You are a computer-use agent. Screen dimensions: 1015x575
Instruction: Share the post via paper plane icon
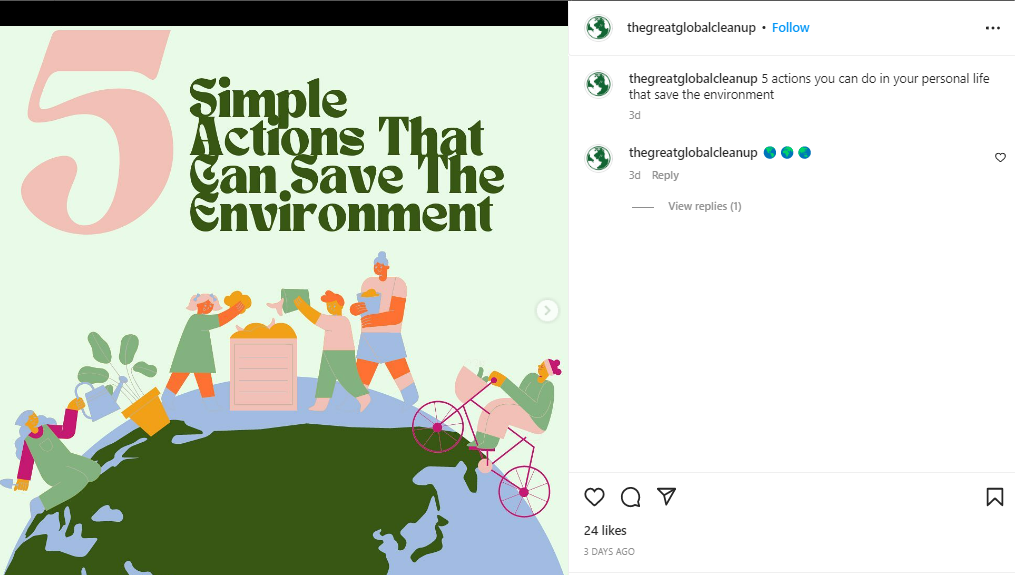coord(666,496)
